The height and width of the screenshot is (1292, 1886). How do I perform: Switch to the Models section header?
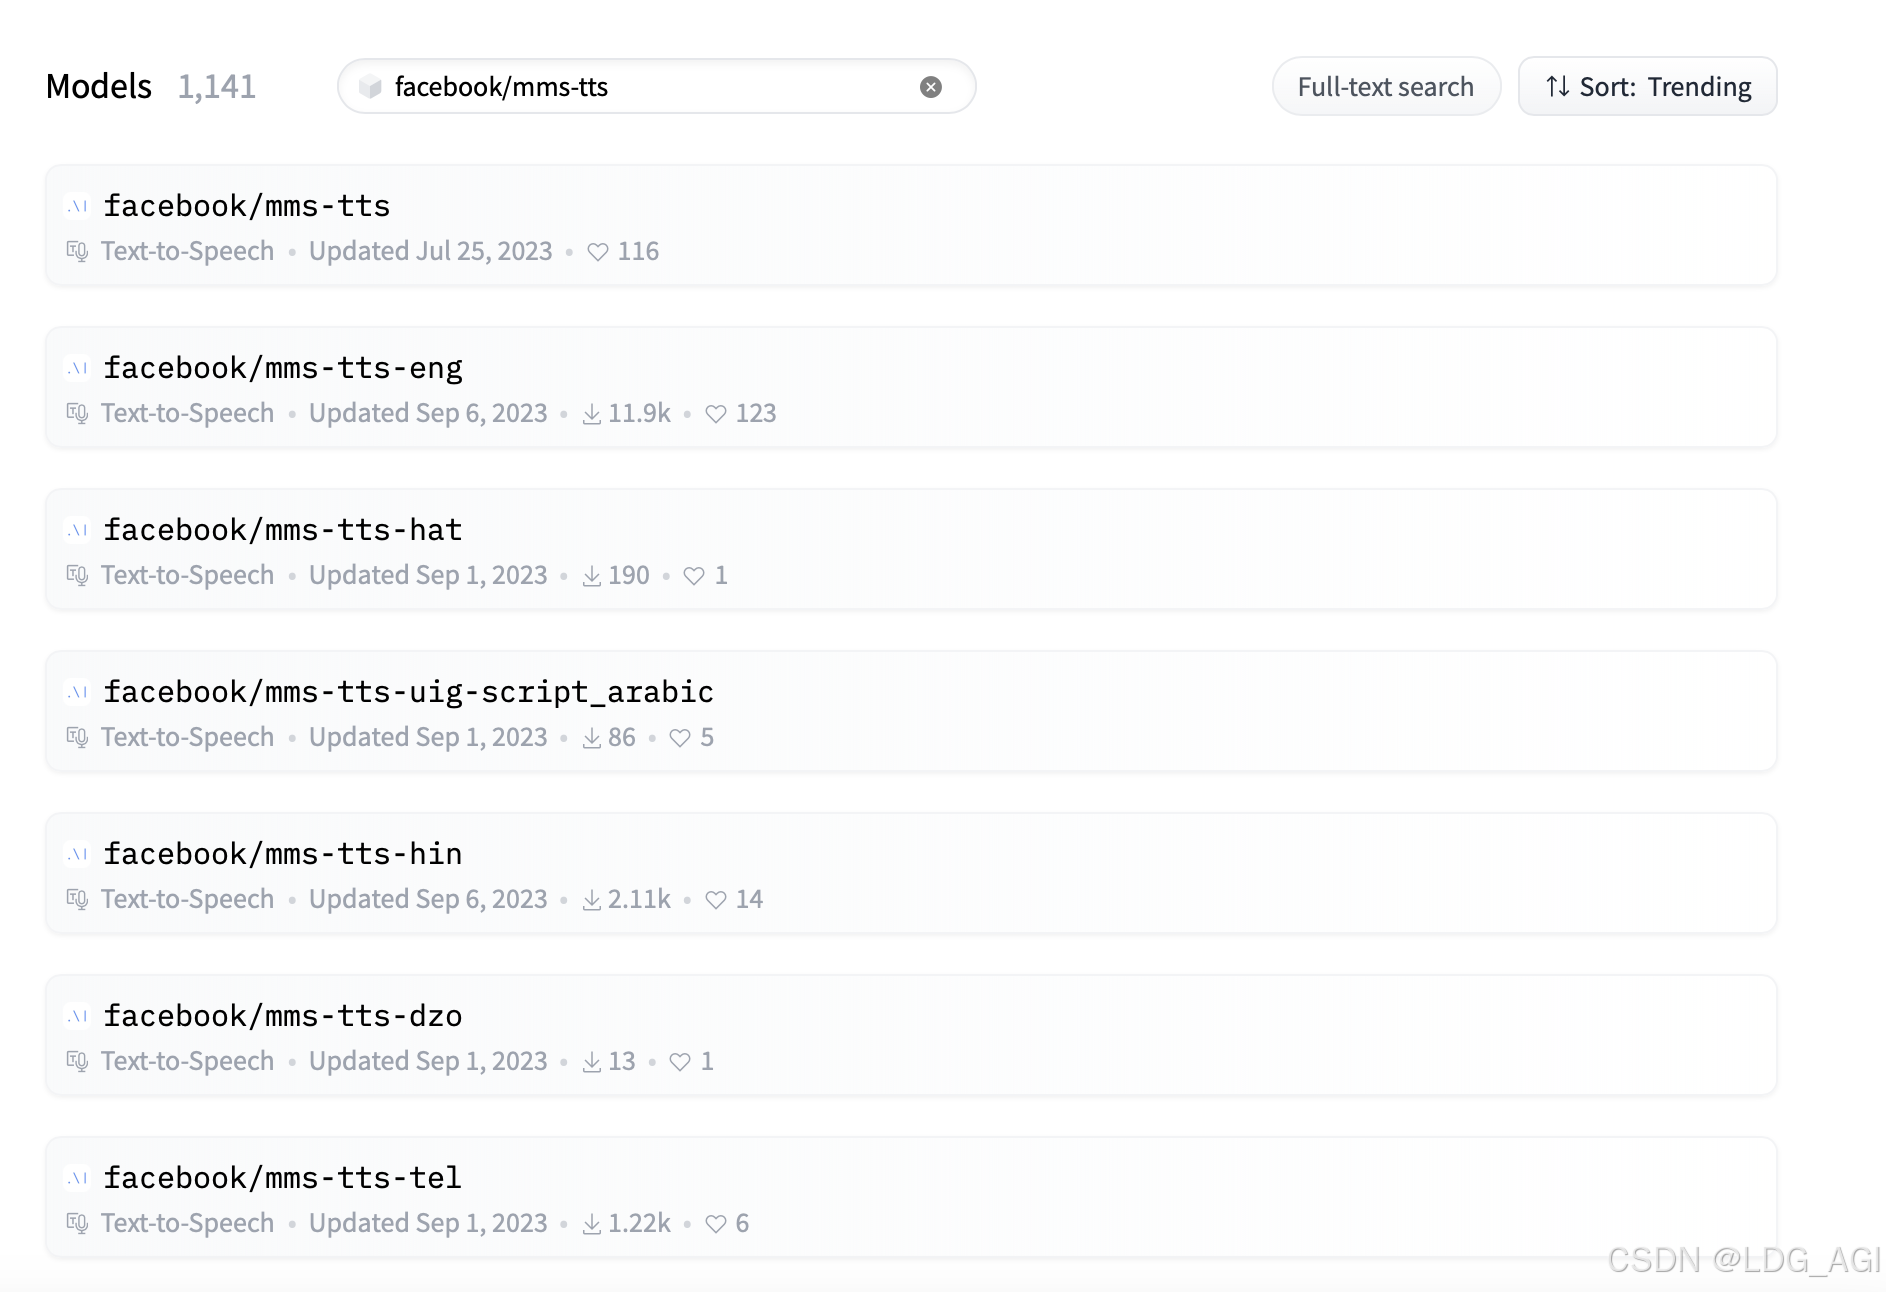(99, 86)
